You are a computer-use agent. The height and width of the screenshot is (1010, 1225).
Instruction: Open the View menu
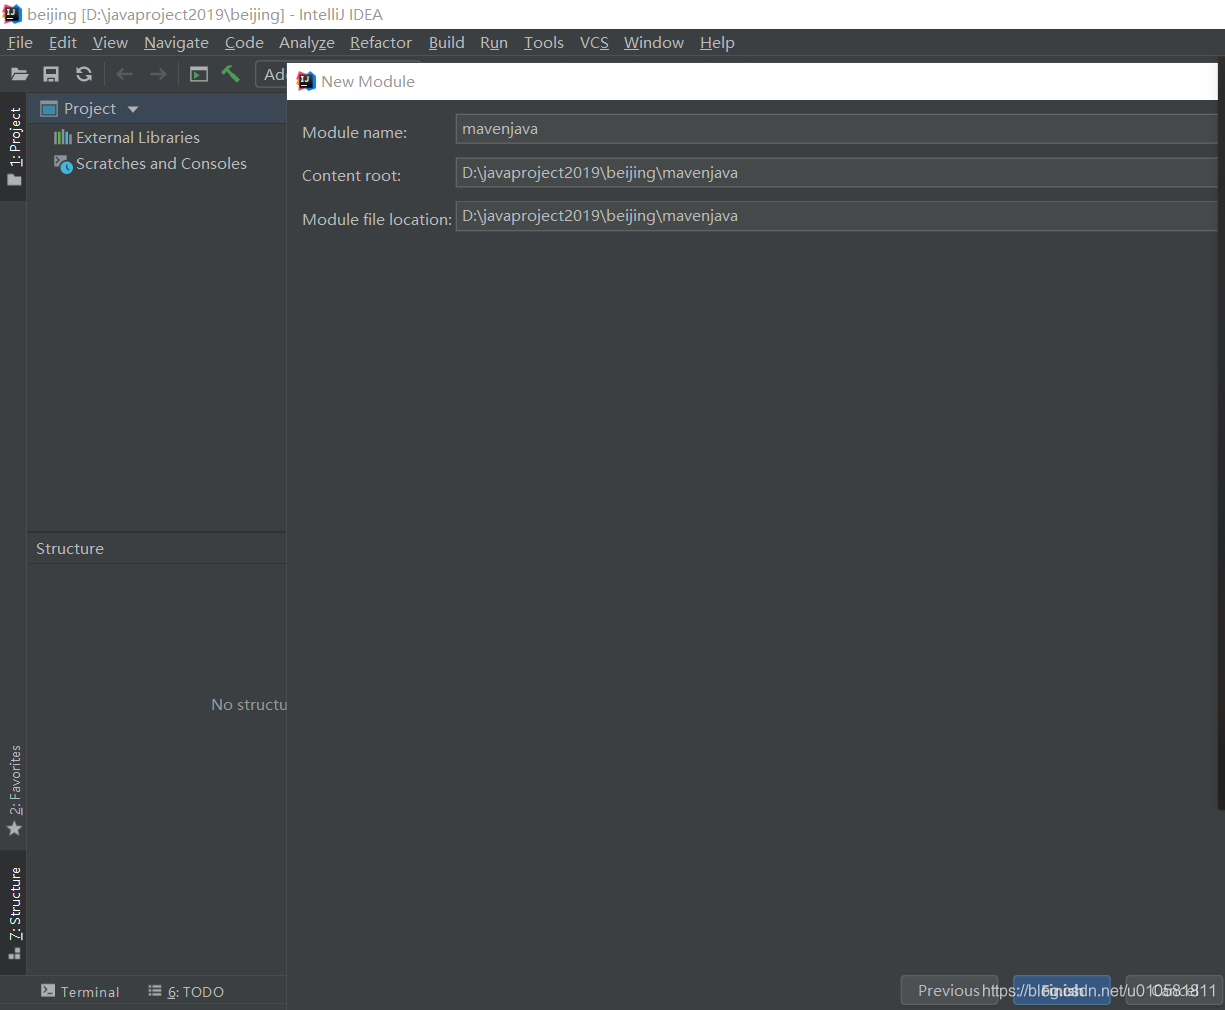coord(110,42)
